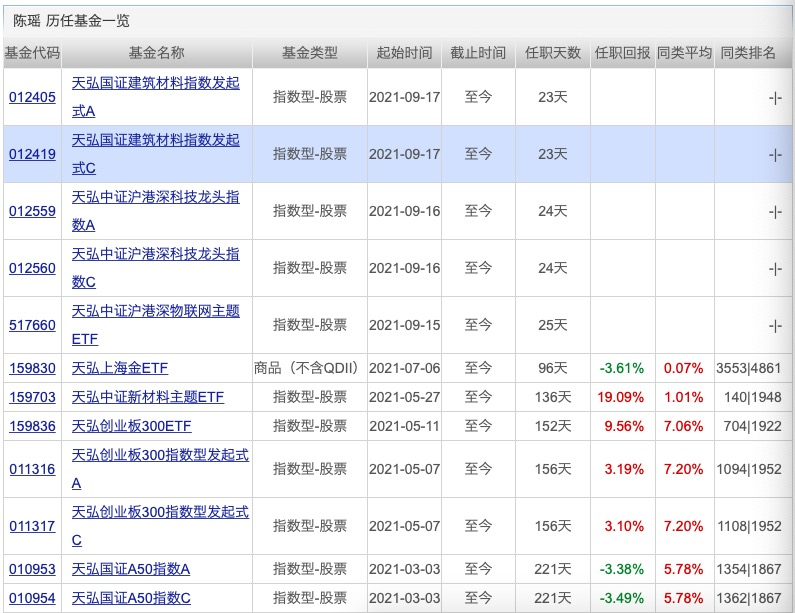Viewport: 795px width, 613px height.
Task: Open fund code link 159703
Action: point(32,397)
